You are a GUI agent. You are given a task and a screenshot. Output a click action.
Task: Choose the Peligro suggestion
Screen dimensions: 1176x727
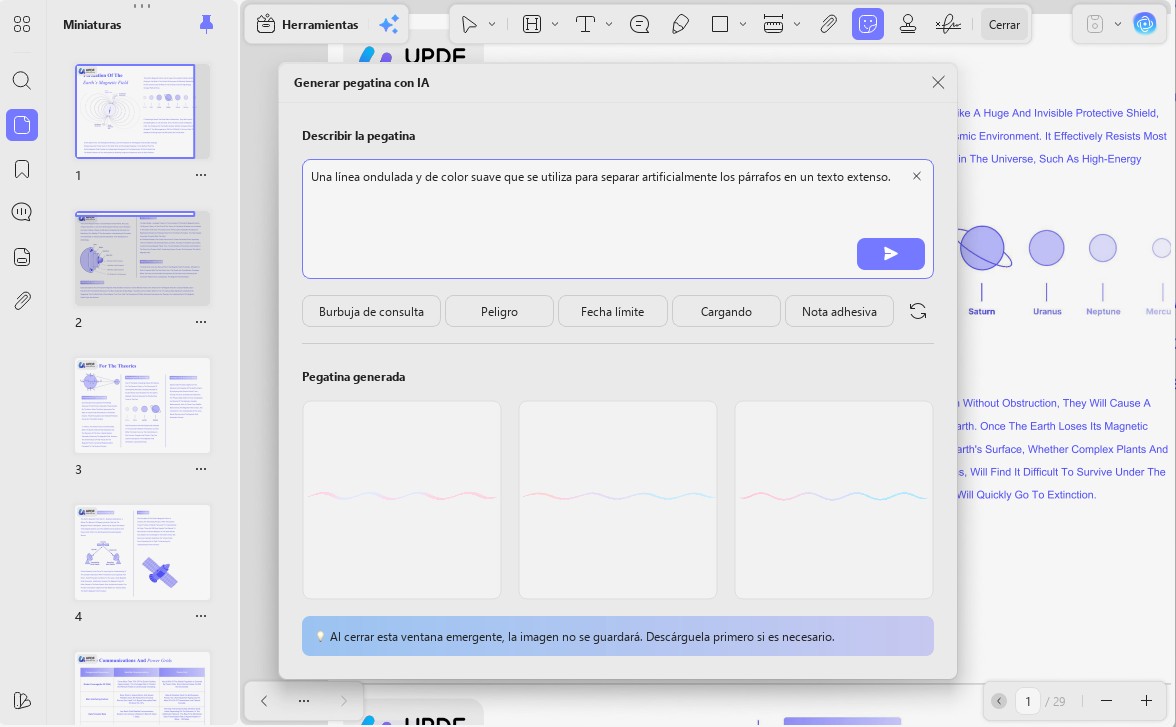coord(500,311)
